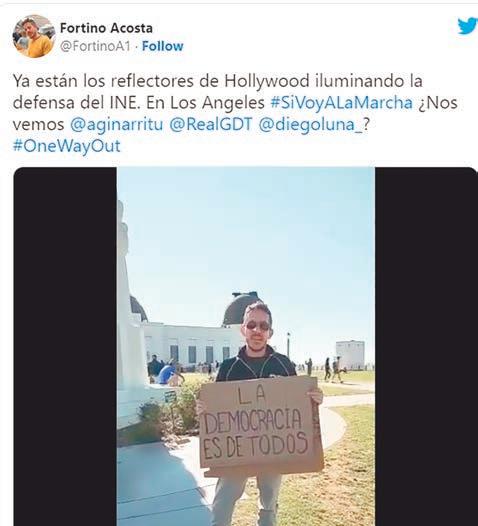Open the Fortino Acosta display name
This screenshot has width=478, height=526.
pyautogui.click(x=106, y=28)
